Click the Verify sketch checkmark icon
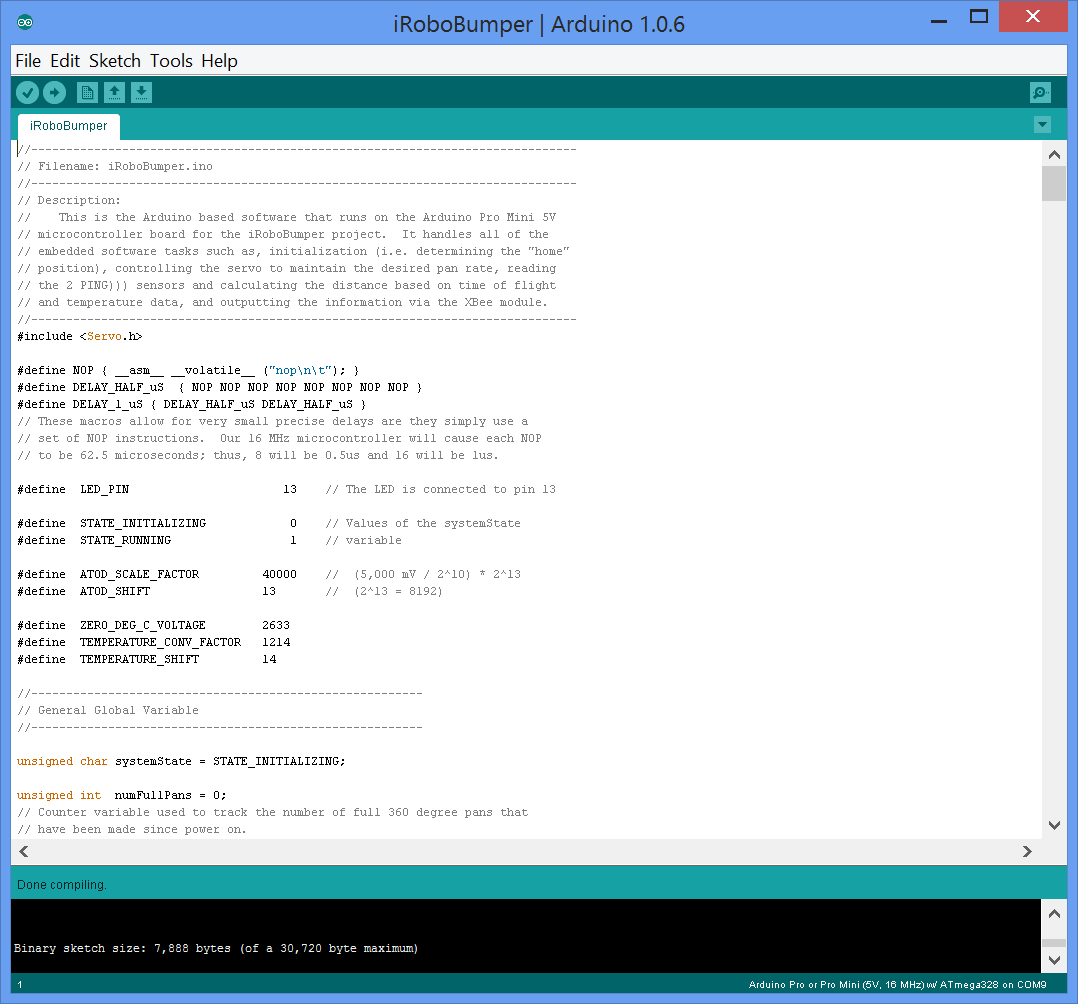 click(27, 93)
